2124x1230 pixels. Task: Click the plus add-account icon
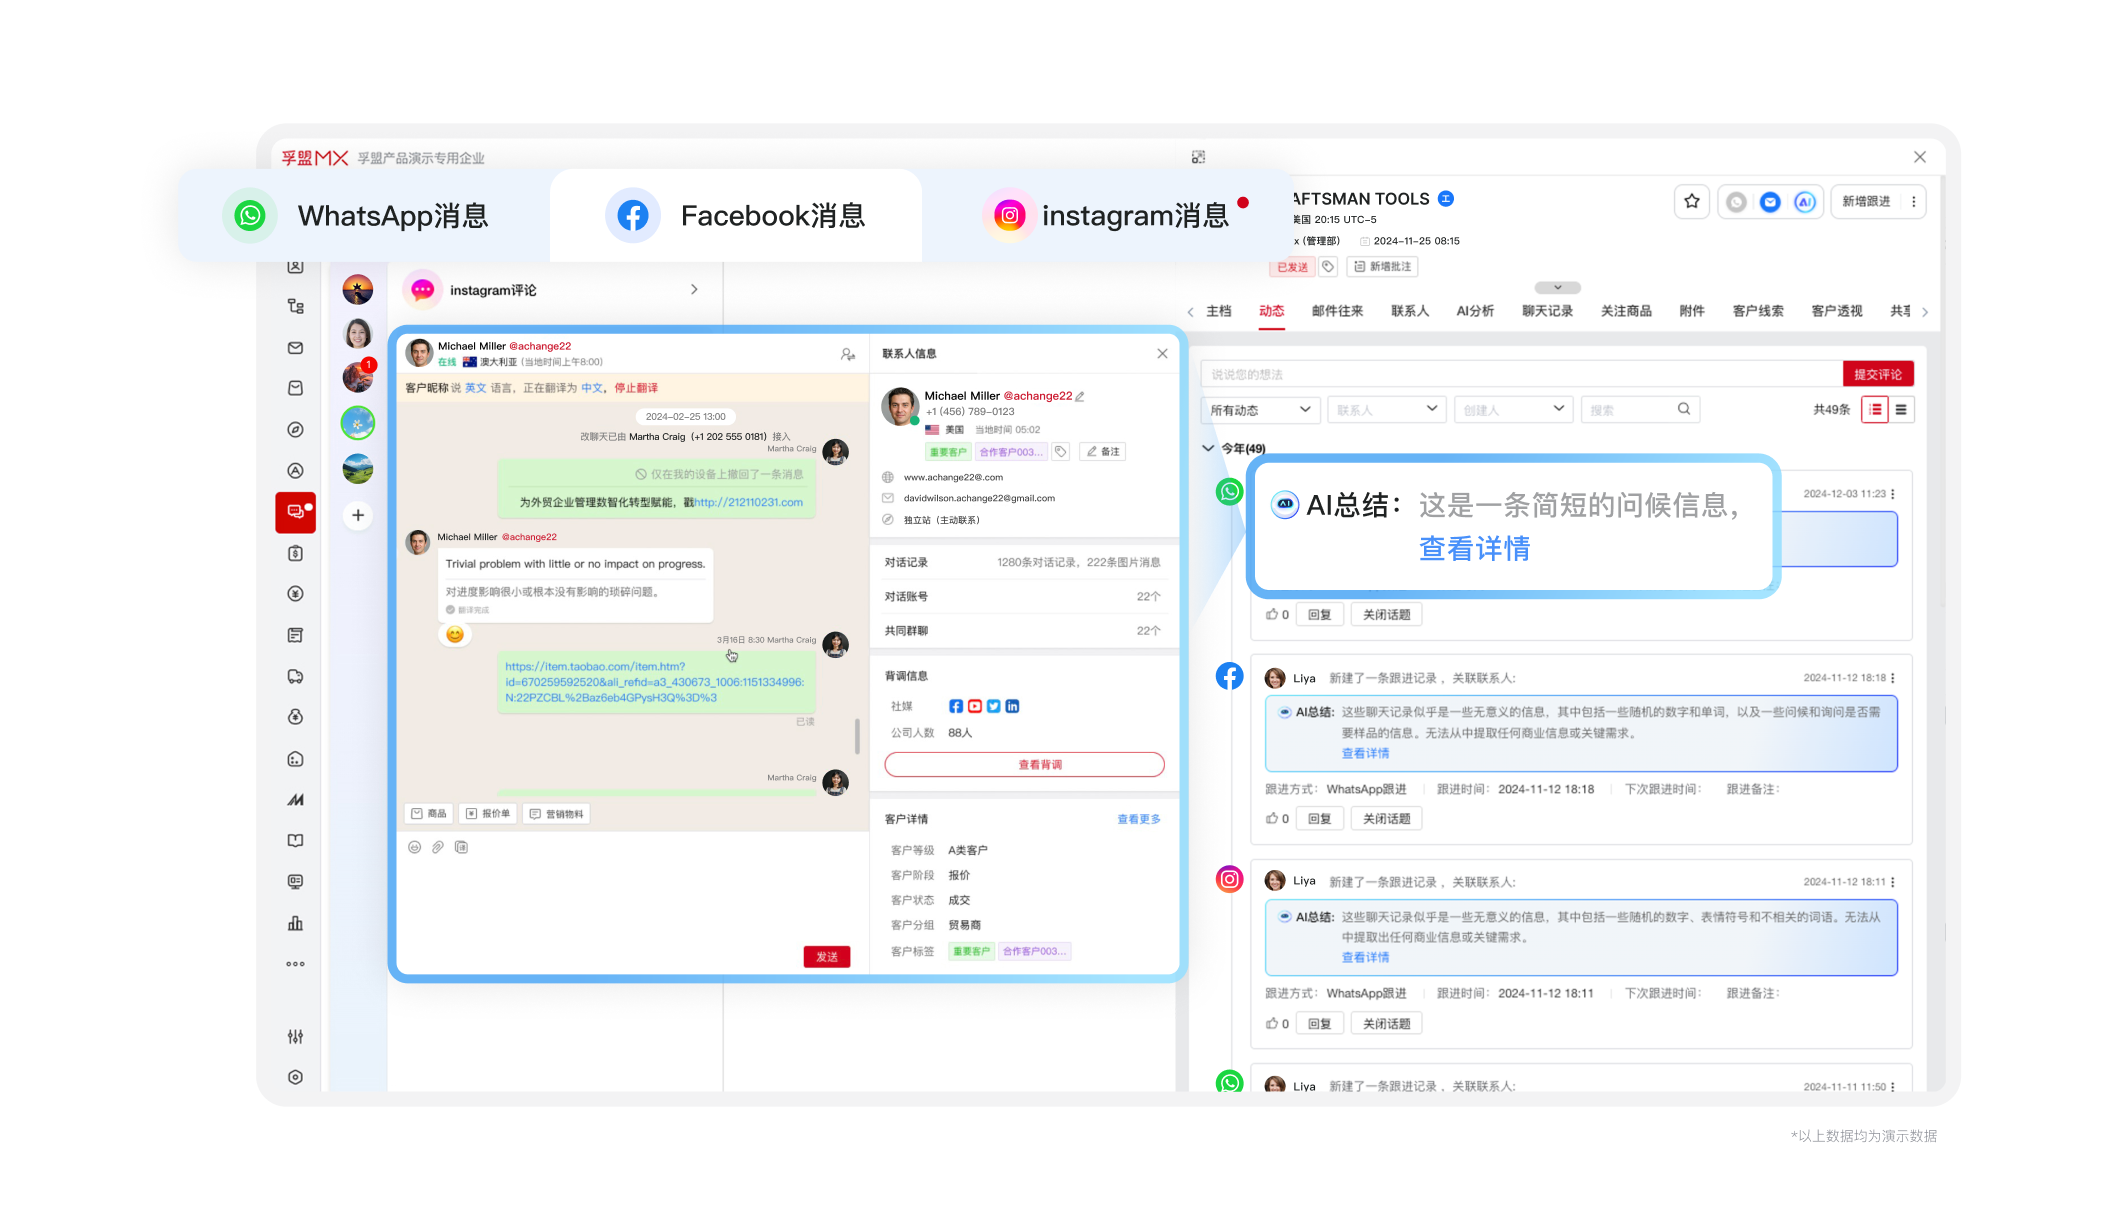coord(358,515)
